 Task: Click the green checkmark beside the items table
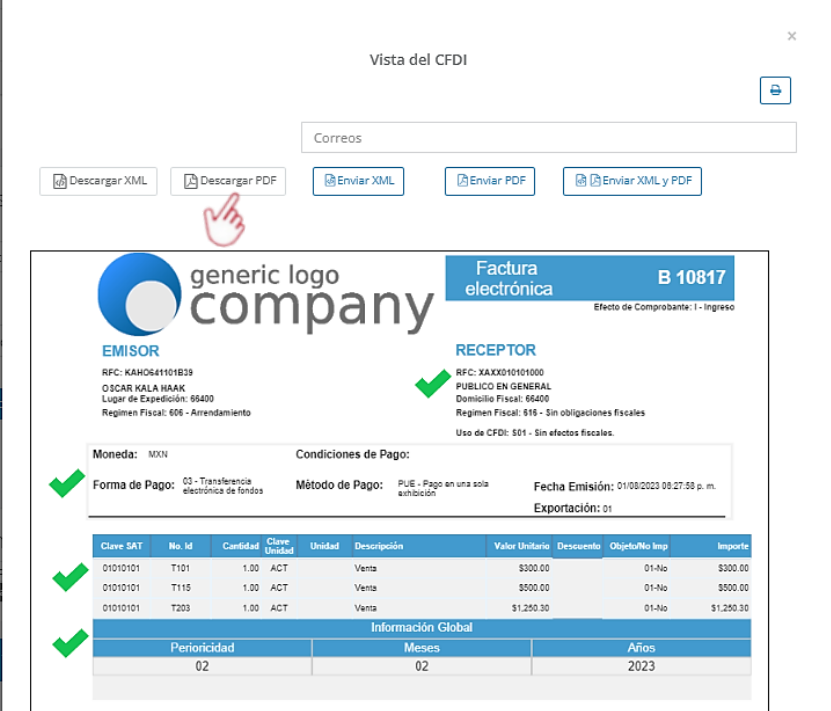click(68, 576)
